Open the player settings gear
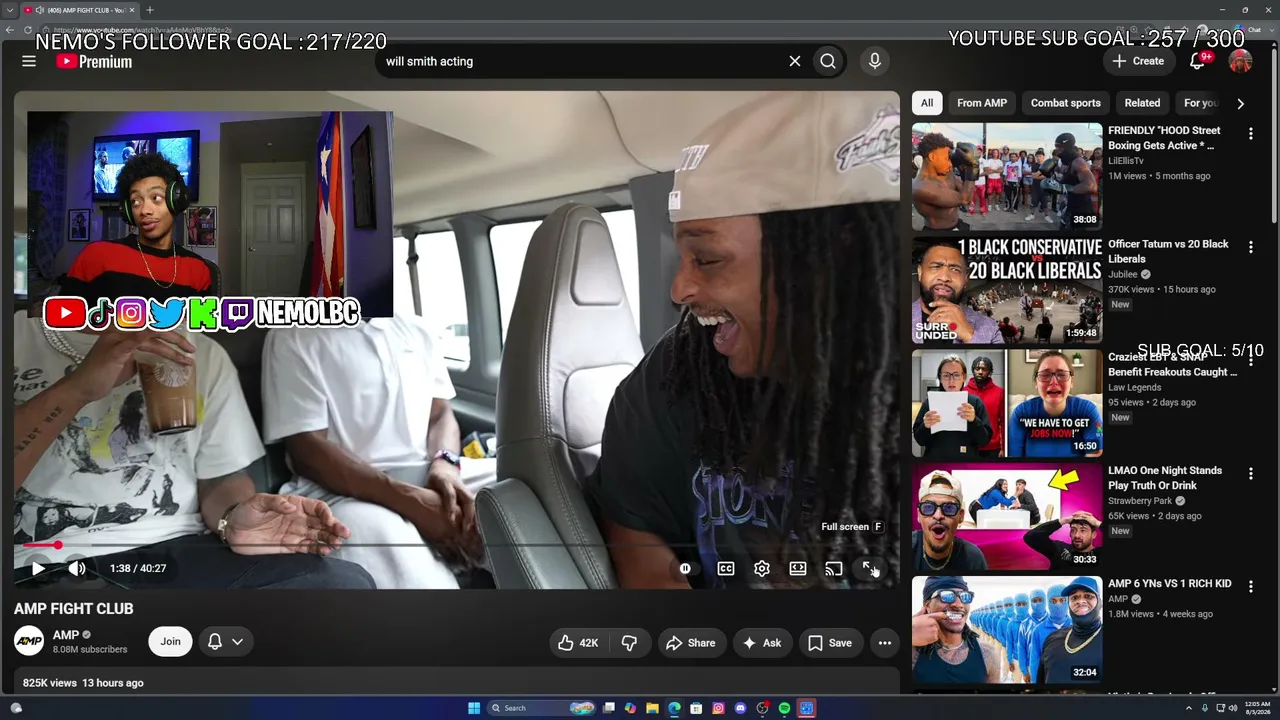 pyautogui.click(x=762, y=568)
